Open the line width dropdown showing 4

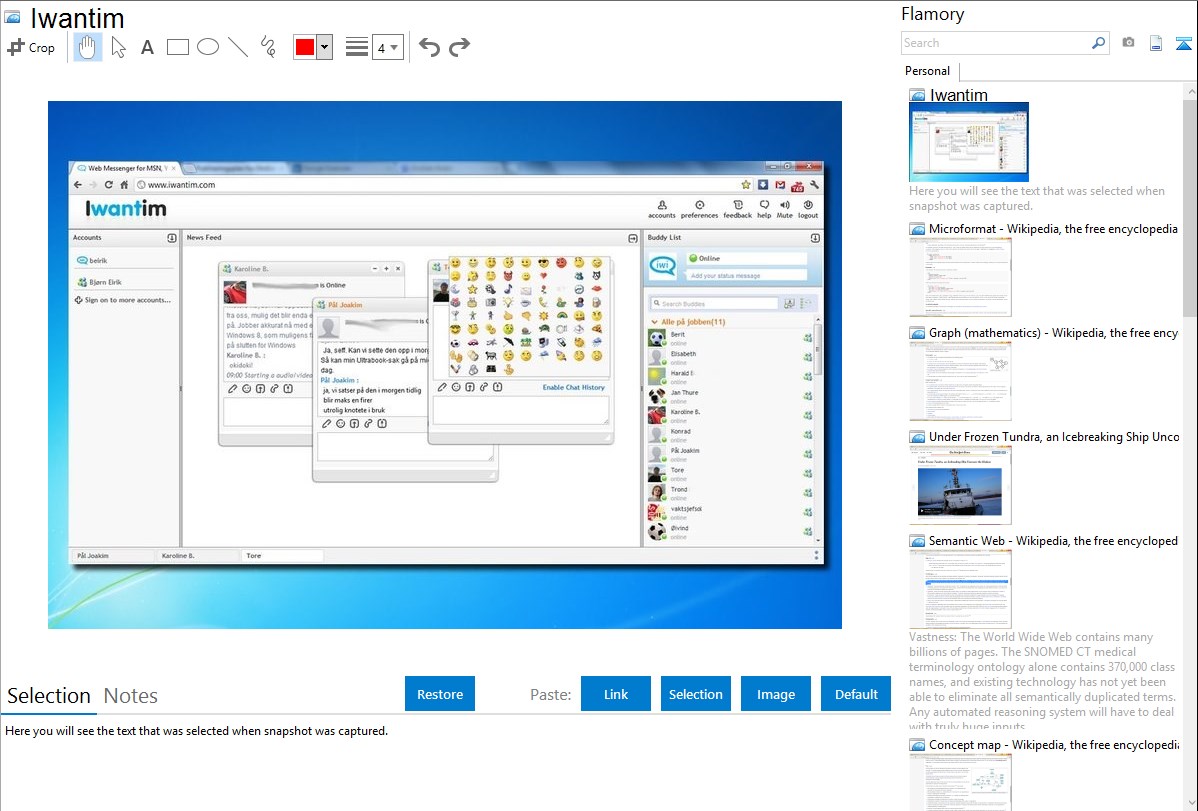point(387,48)
